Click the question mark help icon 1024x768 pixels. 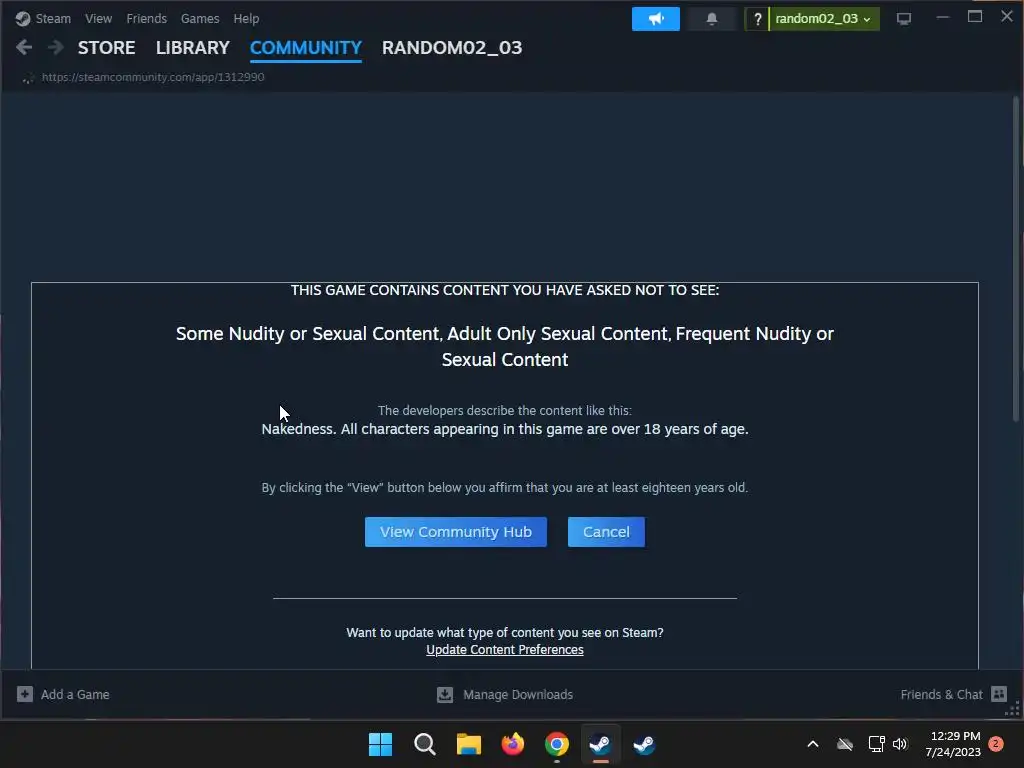point(757,19)
